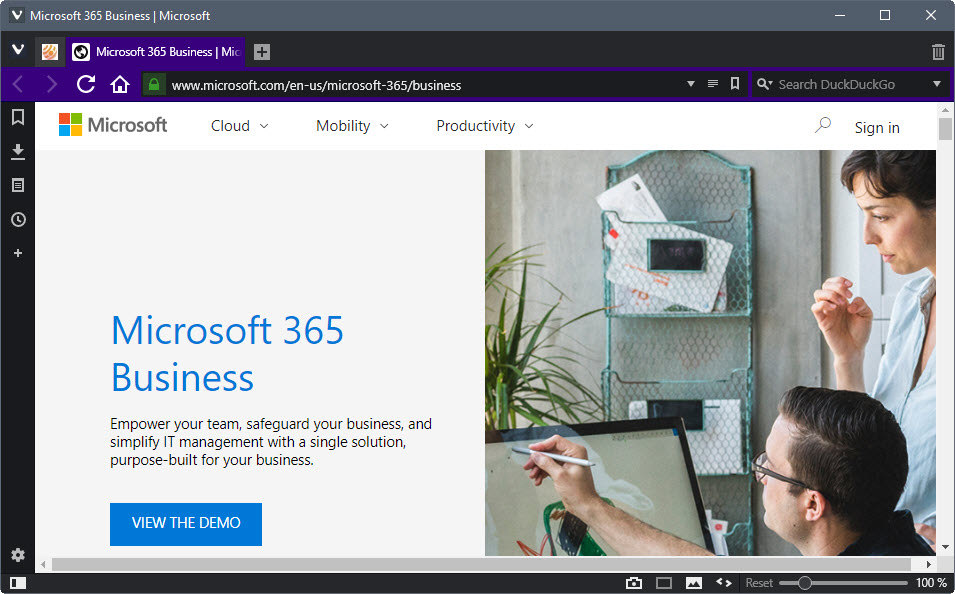Expand the Cloud navigation menu
The height and width of the screenshot is (594, 955).
click(x=239, y=126)
